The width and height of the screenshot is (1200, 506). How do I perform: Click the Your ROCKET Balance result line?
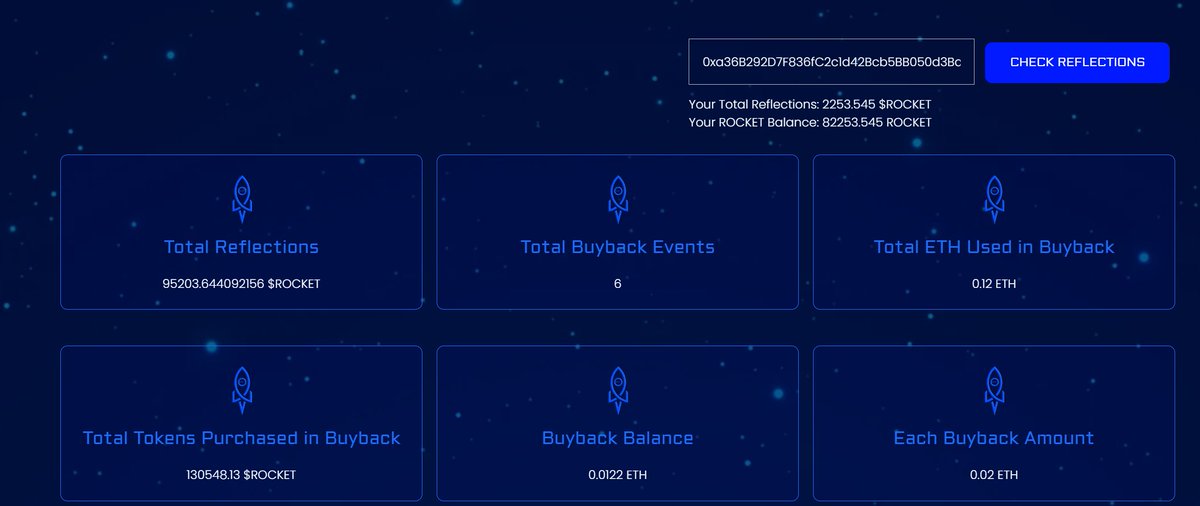click(x=810, y=122)
